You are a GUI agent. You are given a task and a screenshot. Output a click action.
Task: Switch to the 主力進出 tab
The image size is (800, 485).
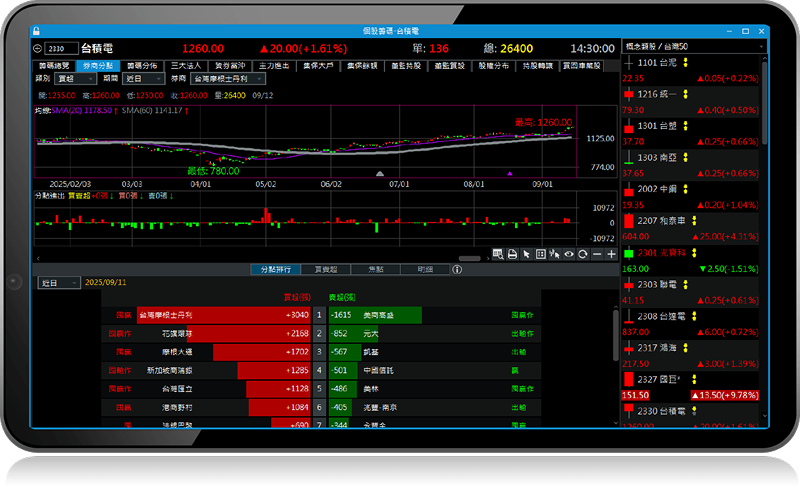[274, 66]
